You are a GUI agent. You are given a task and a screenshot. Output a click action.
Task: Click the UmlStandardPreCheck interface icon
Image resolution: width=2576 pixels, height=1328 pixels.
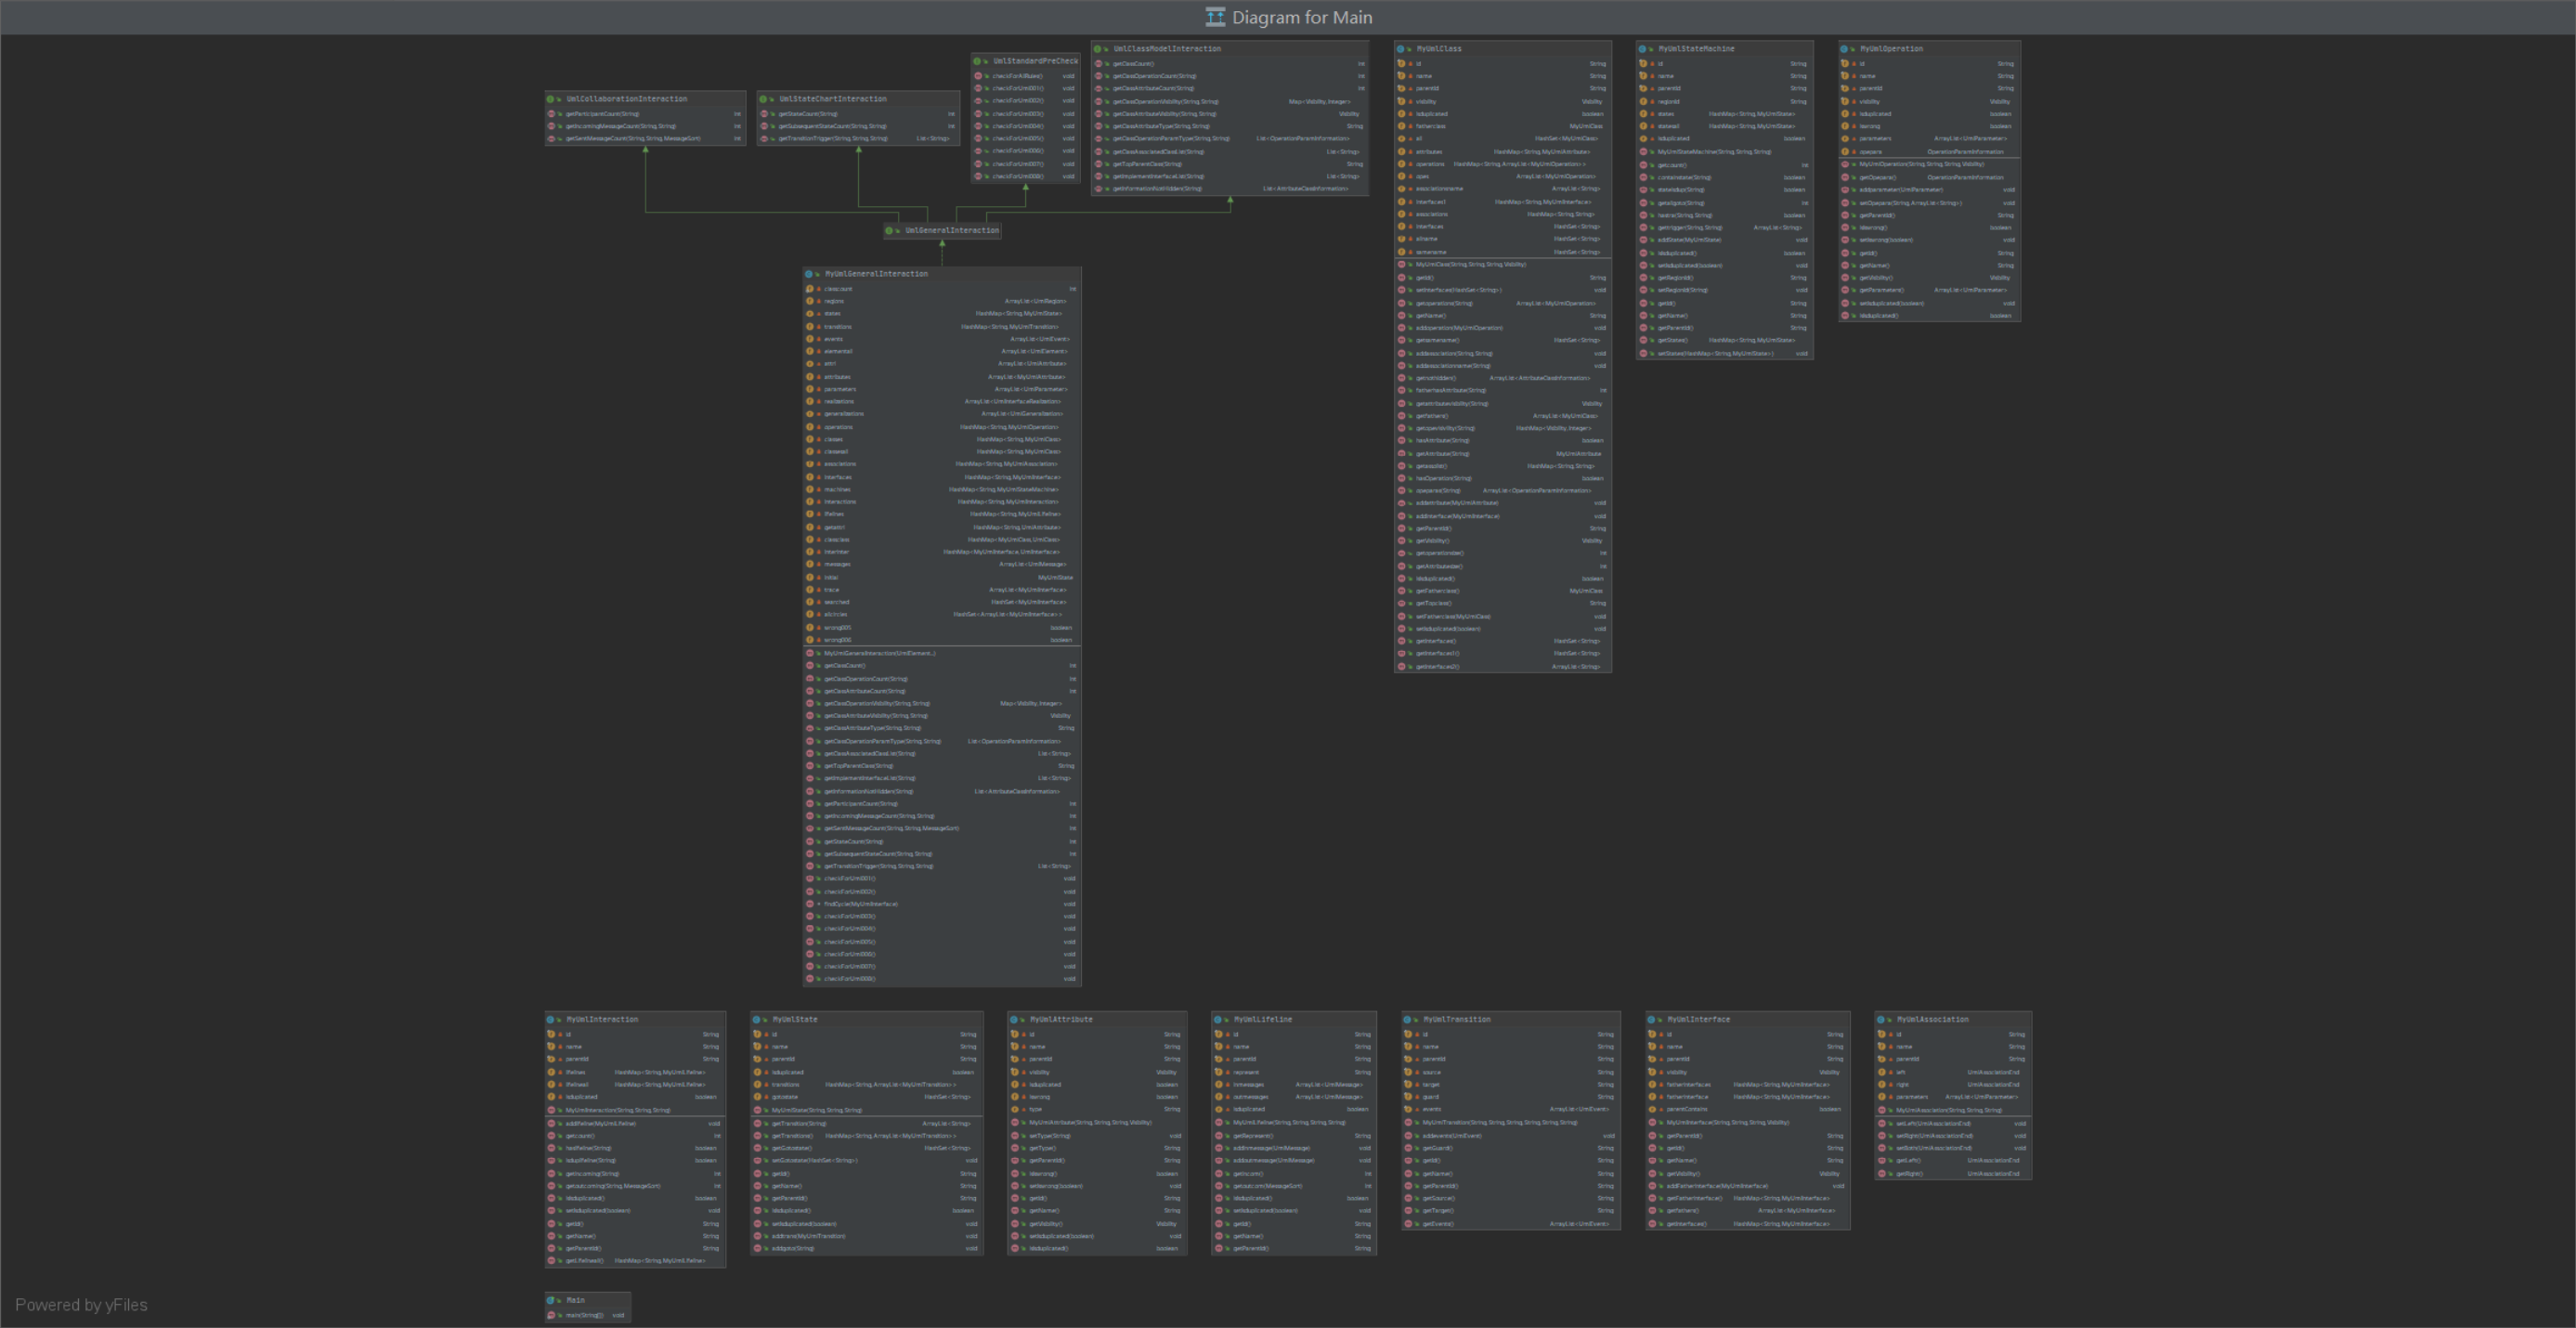tap(977, 61)
